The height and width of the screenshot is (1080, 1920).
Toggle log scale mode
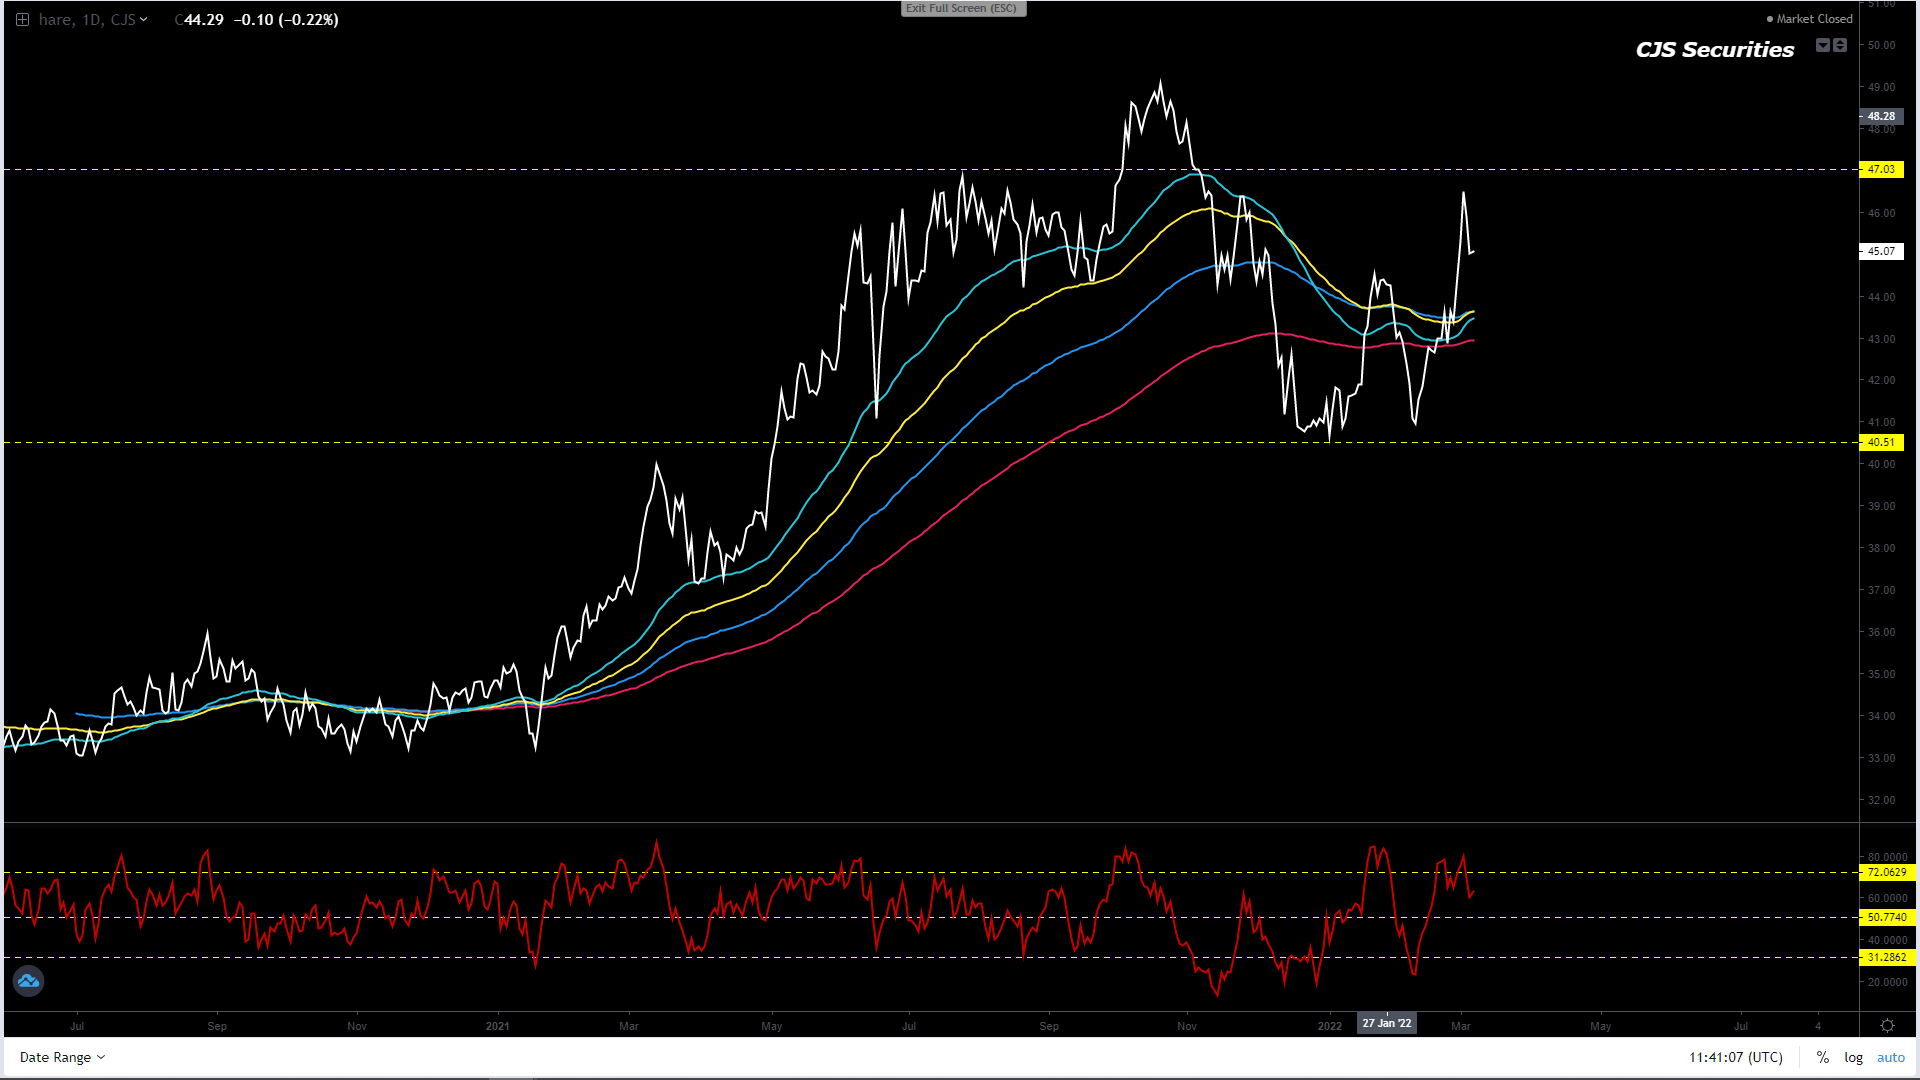1853,1057
